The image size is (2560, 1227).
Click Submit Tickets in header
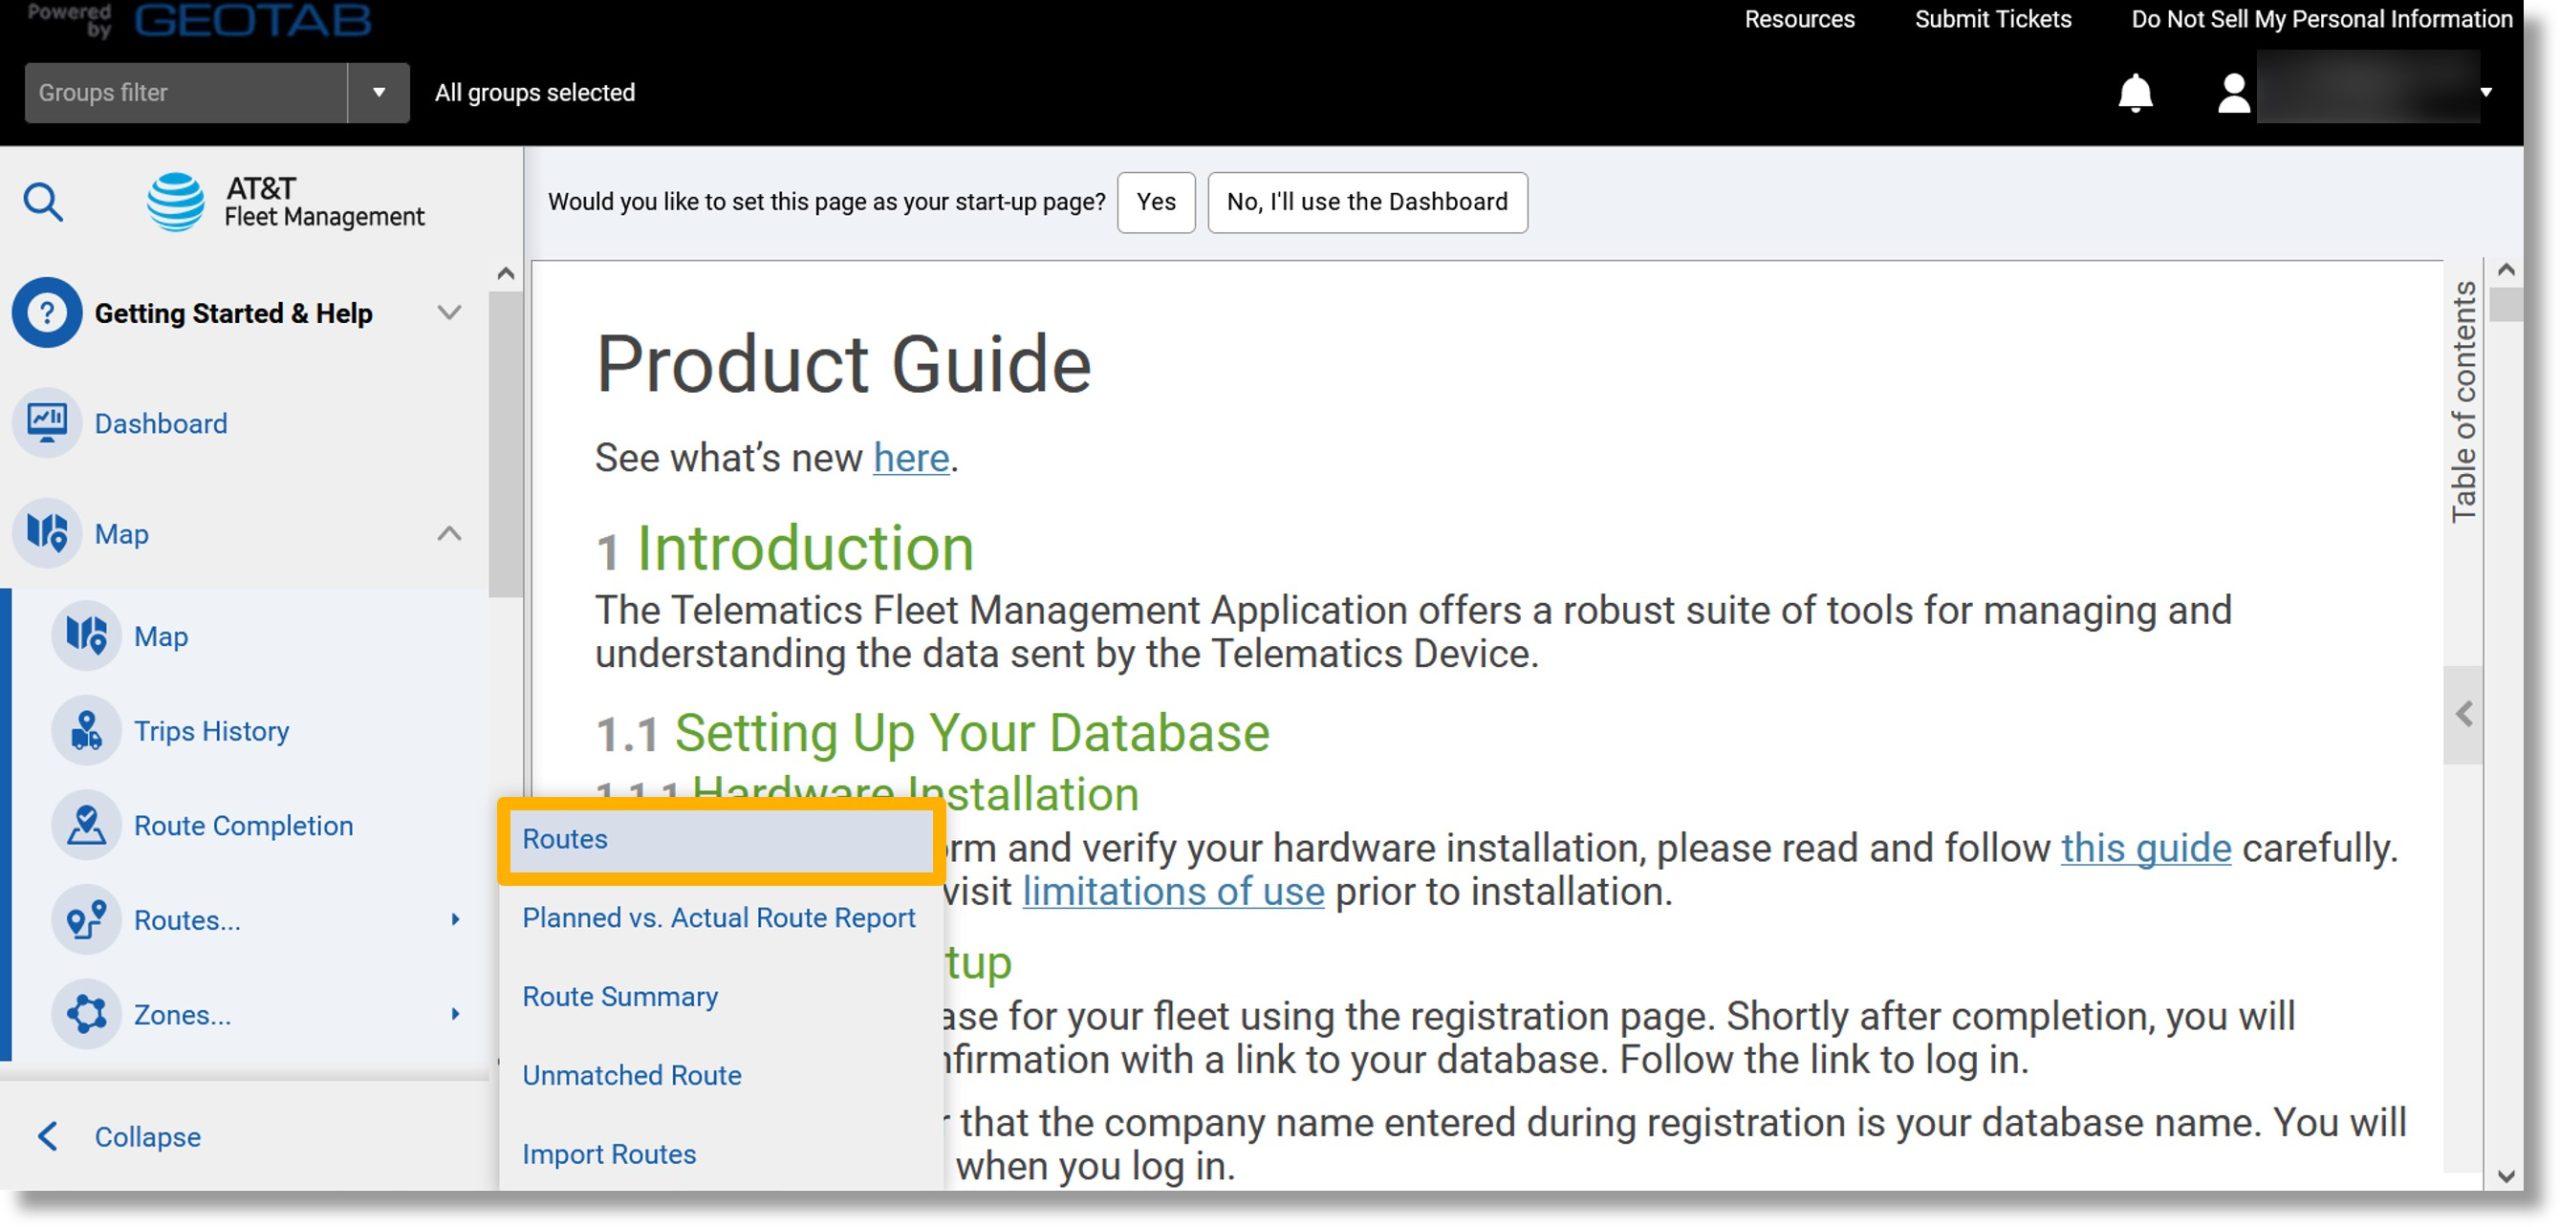[x=1992, y=19]
